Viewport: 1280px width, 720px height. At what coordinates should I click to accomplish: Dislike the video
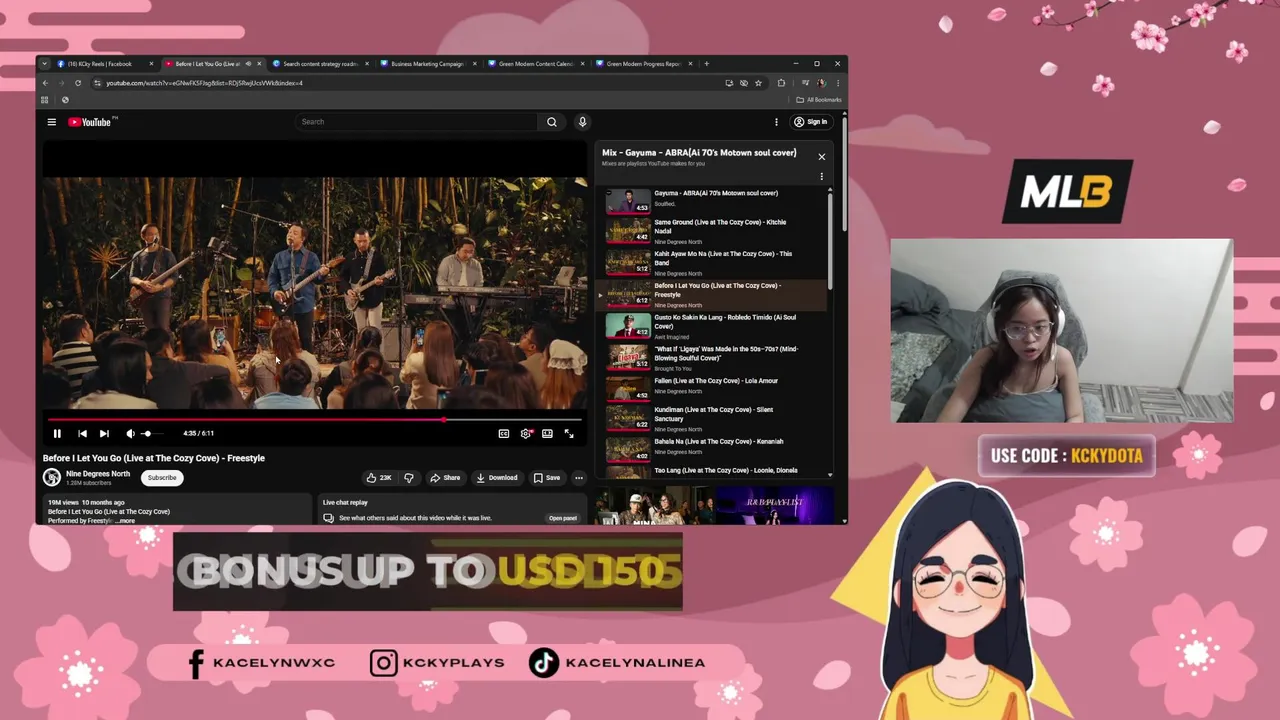[x=408, y=478]
